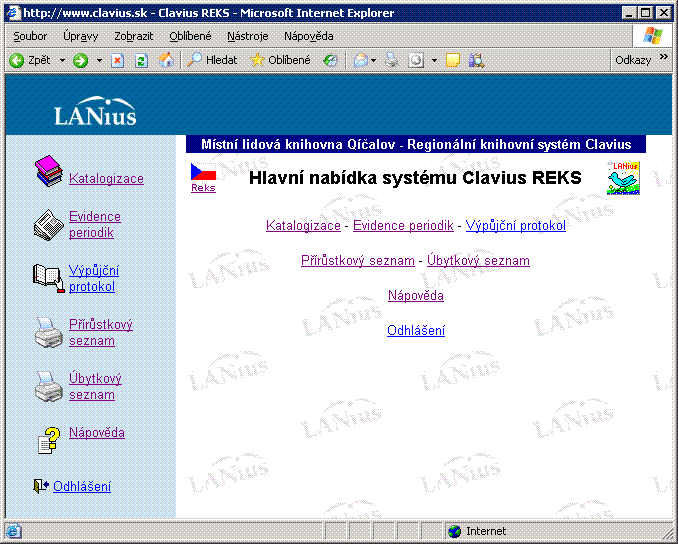Click the Research binoculars toolbar icon
The width and height of the screenshot is (678, 544).
point(477,61)
